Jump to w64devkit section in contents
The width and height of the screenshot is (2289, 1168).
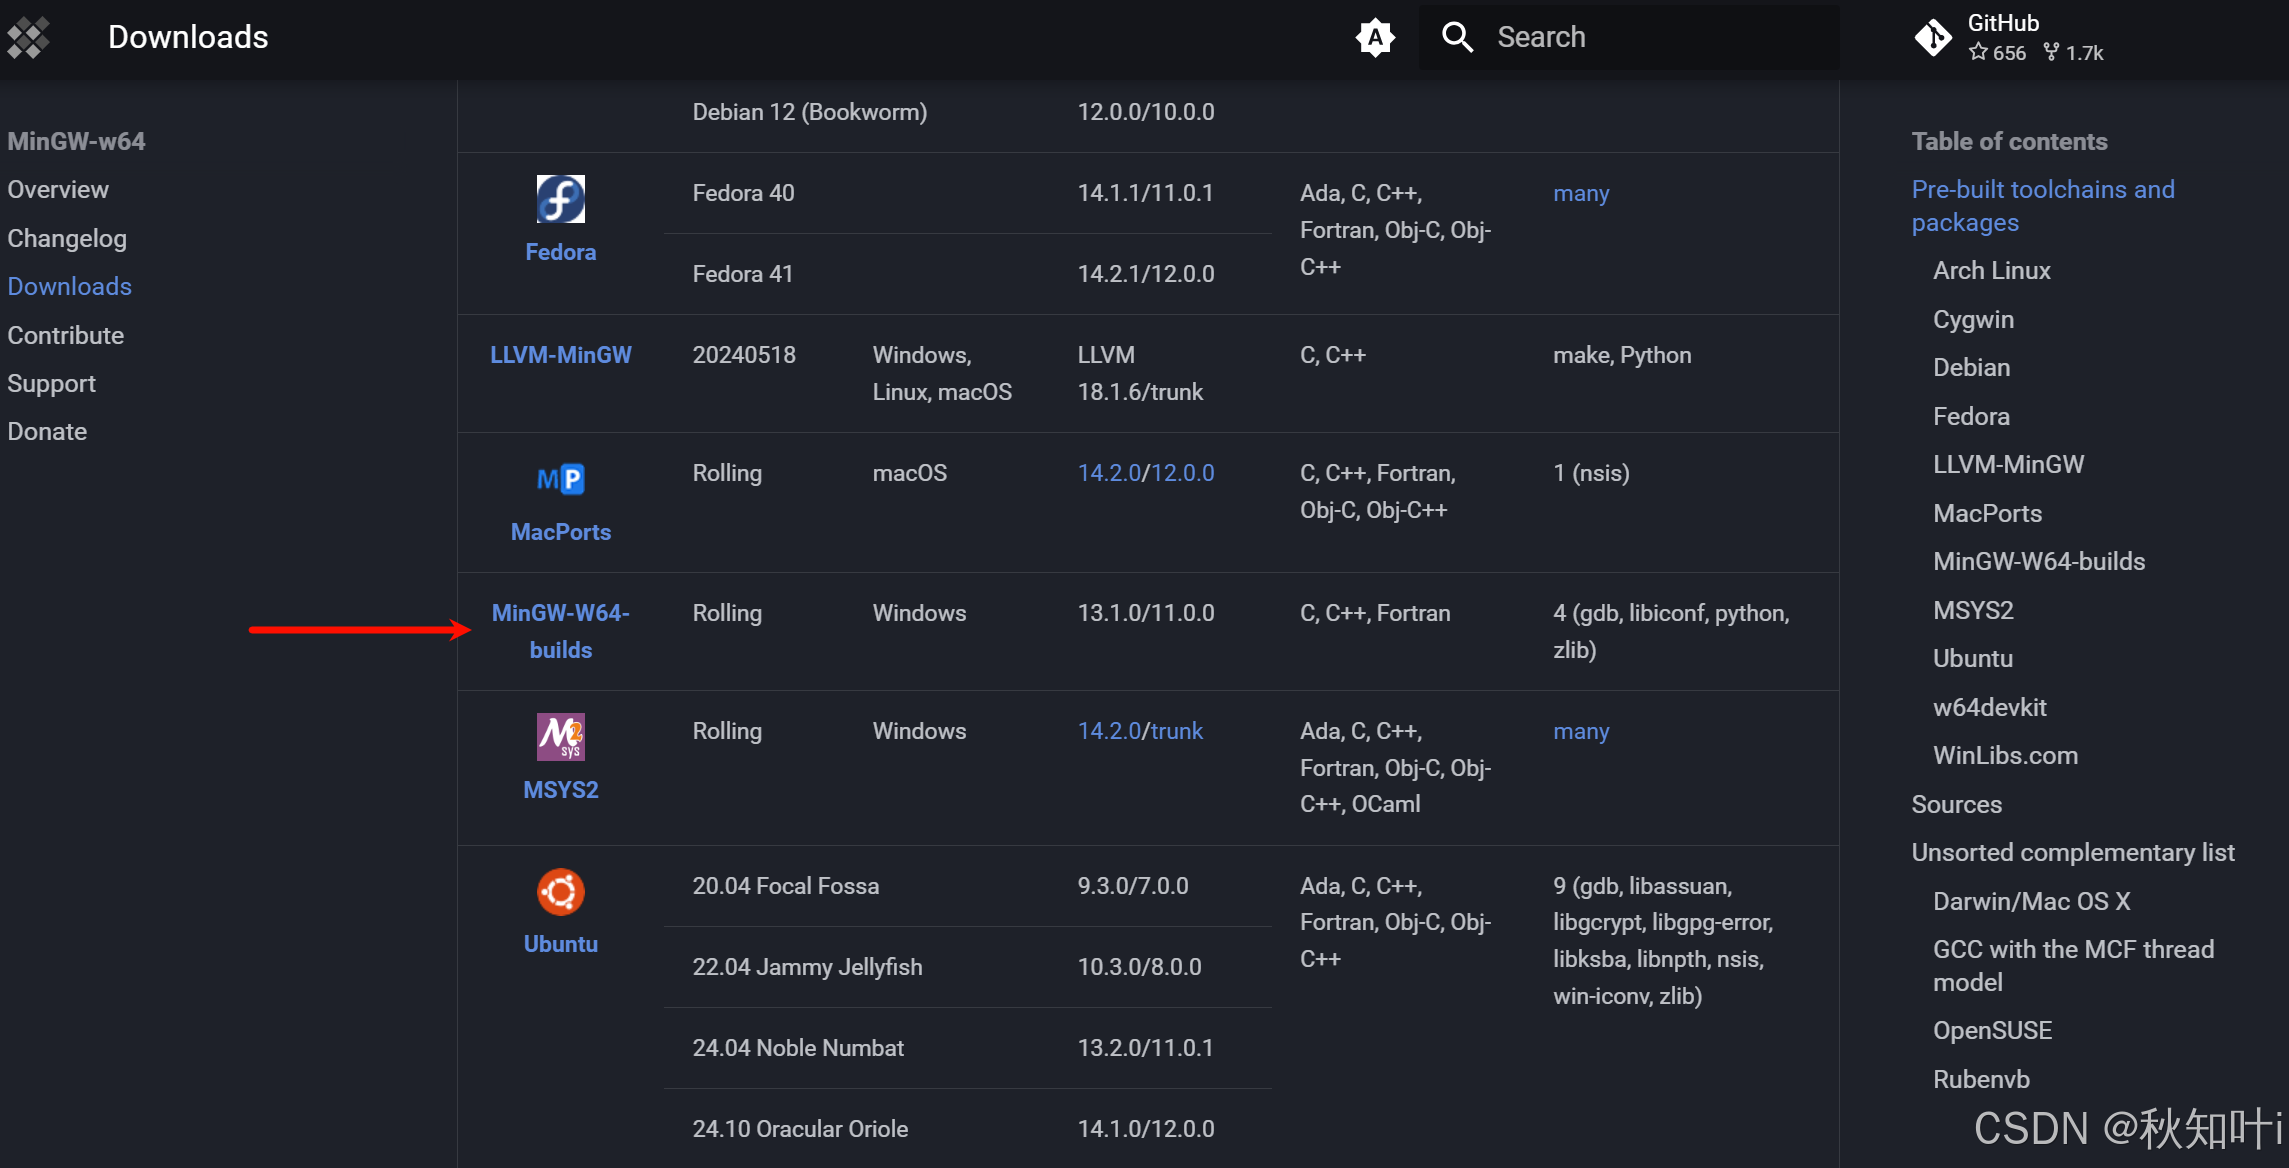pyautogui.click(x=1989, y=707)
